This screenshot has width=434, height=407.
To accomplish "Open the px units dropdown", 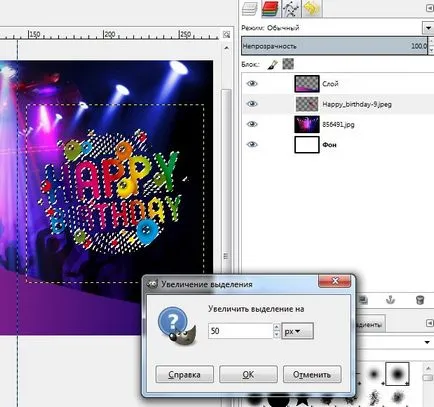I will (x=297, y=331).
